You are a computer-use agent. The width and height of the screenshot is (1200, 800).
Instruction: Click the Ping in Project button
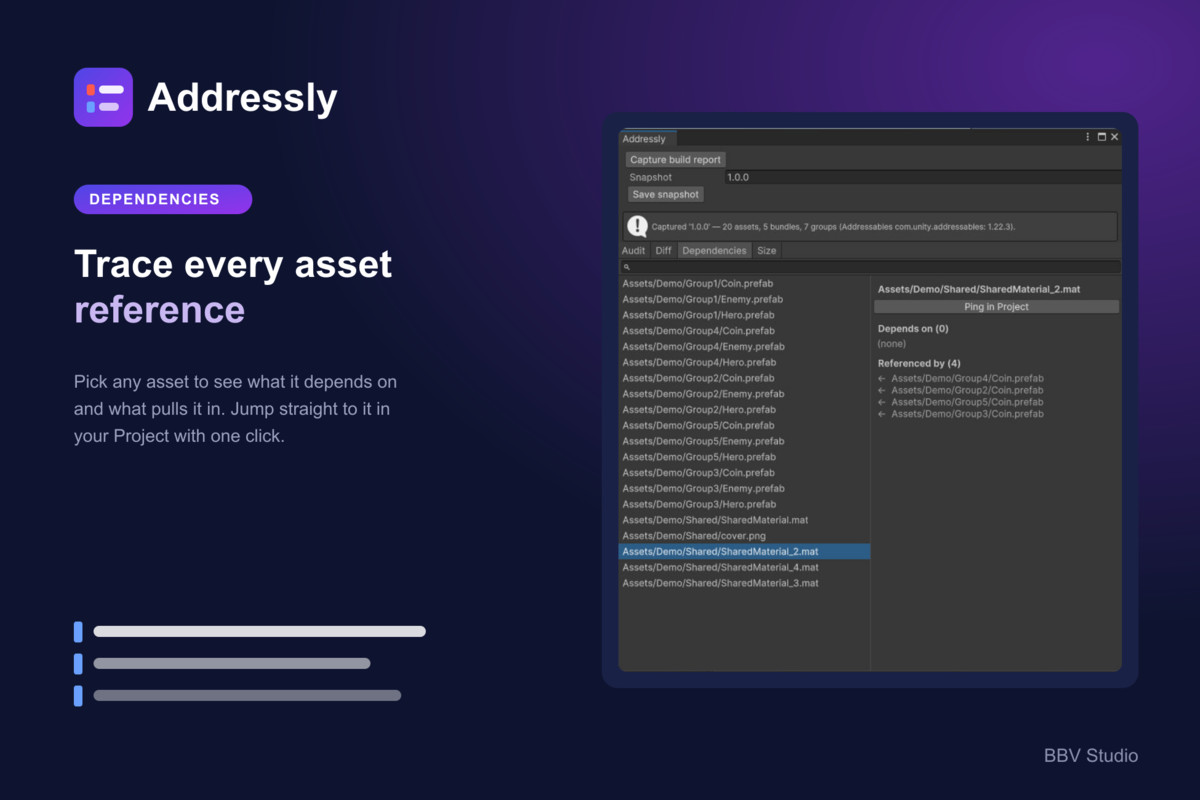(x=996, y=307)
